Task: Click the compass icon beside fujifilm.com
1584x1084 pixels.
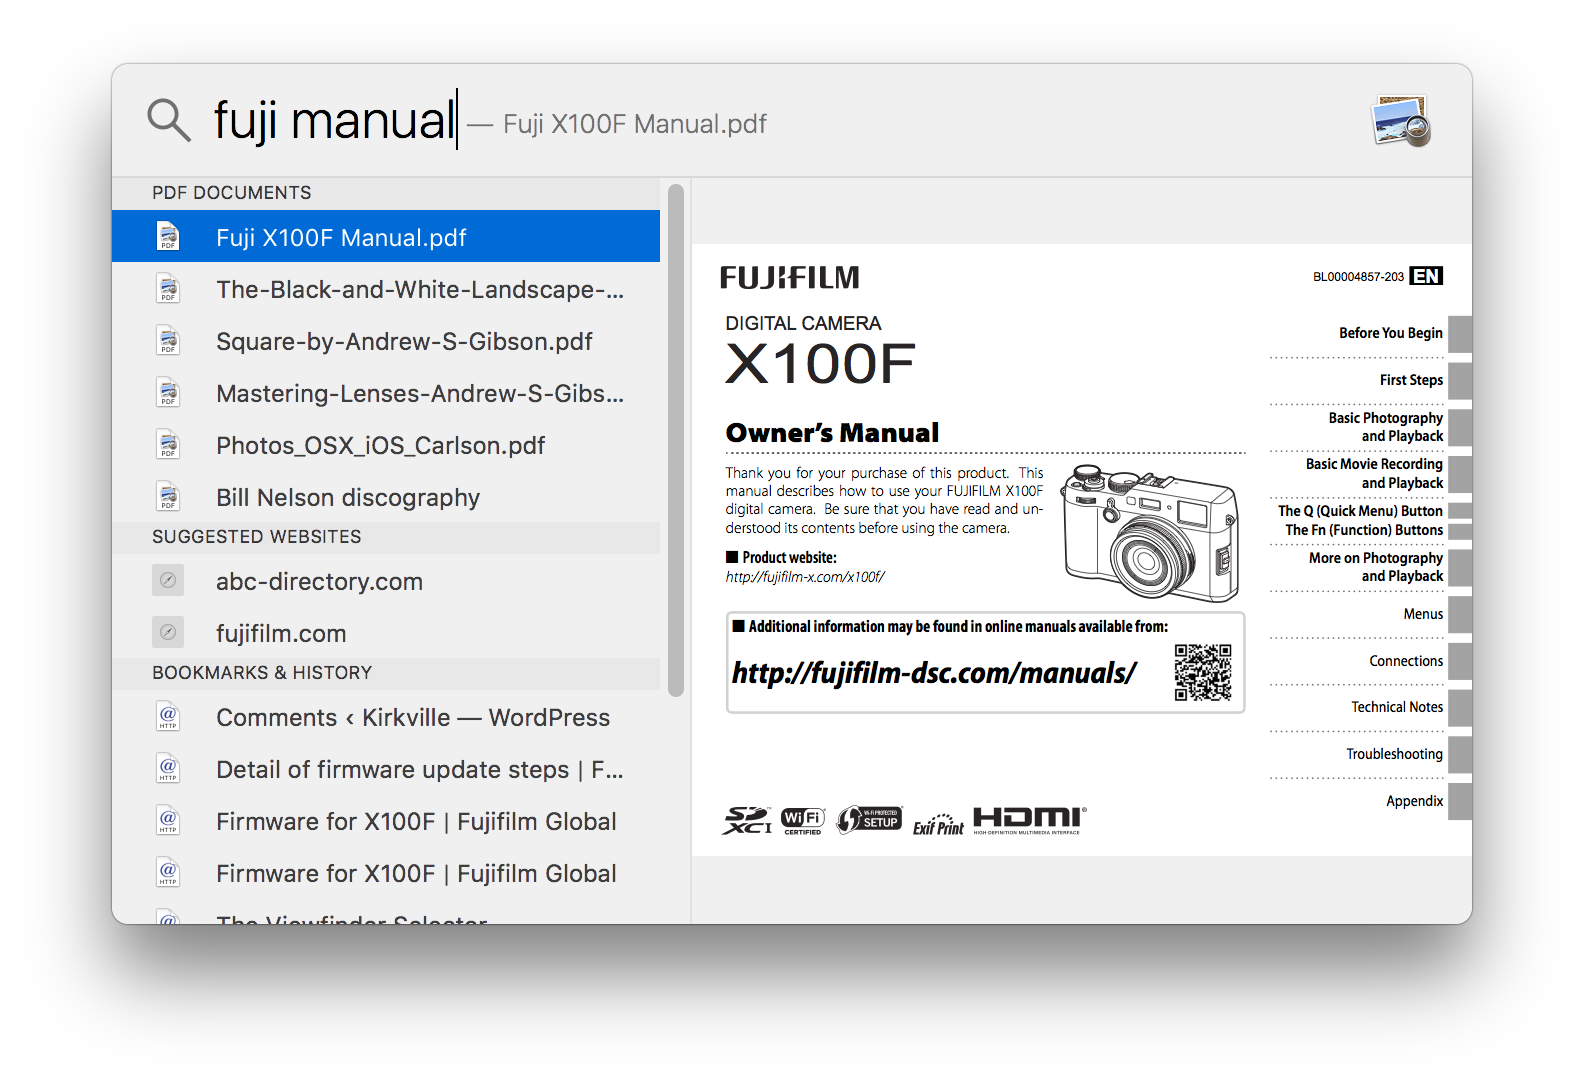Action: [x=168, y=633]
